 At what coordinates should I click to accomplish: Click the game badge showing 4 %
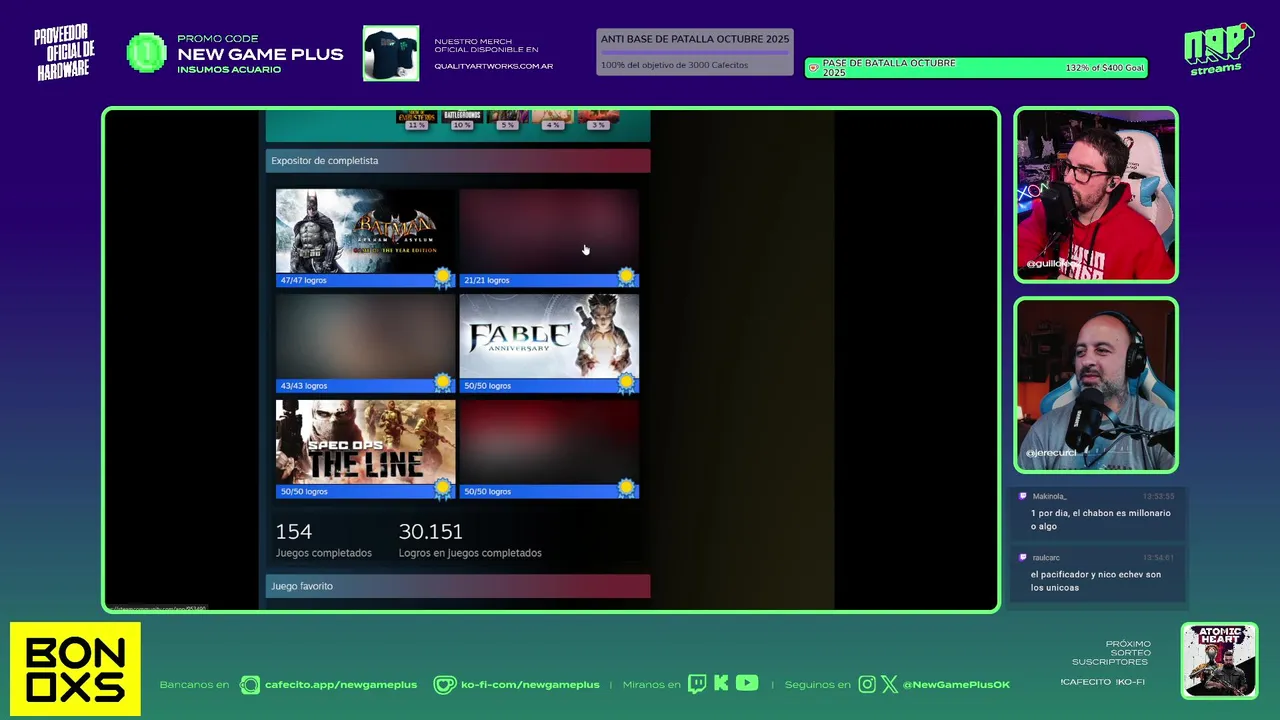(553, 120)
